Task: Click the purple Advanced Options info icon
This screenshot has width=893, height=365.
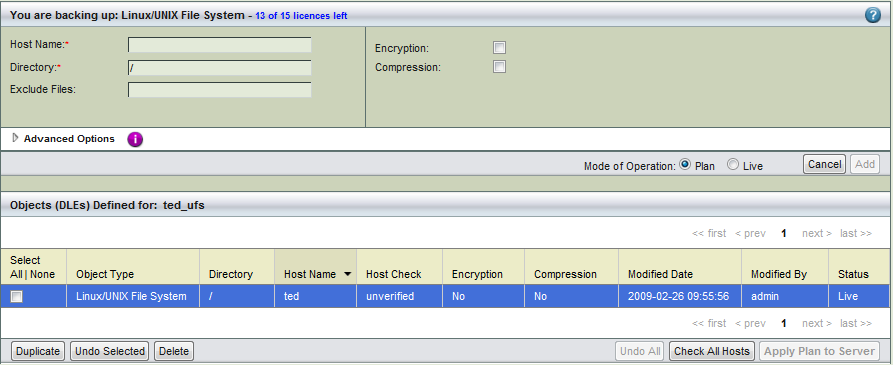Action: coord(135,139)
